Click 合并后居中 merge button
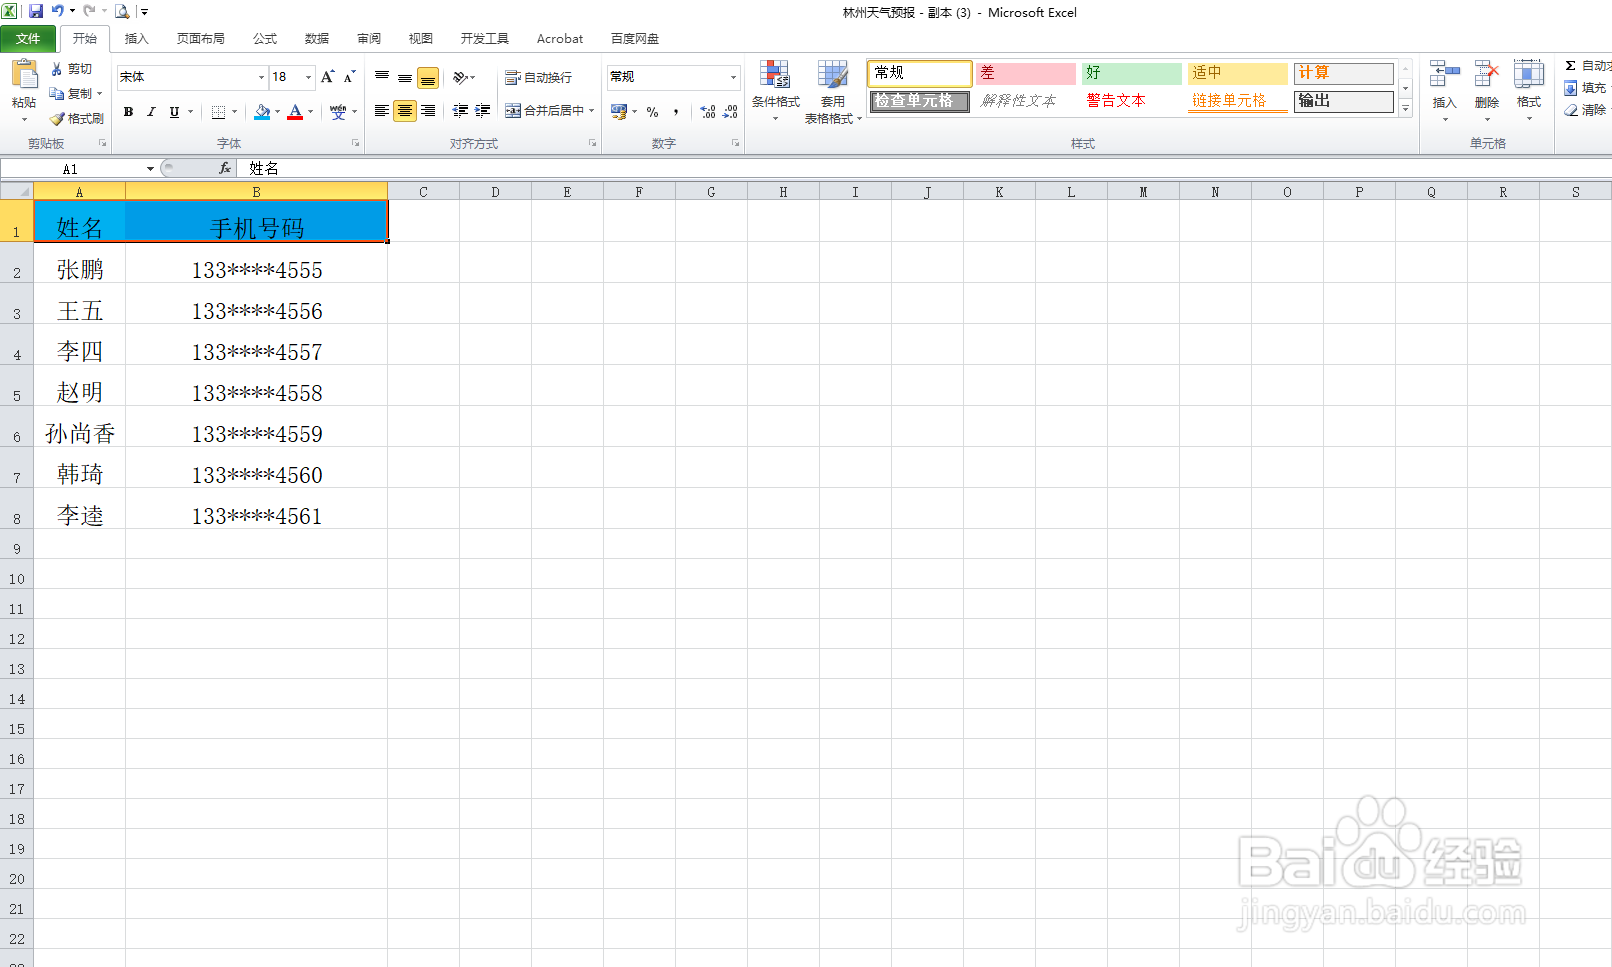Image resolution: width=1612 pixels, height=967 pixels. [545, 111]
